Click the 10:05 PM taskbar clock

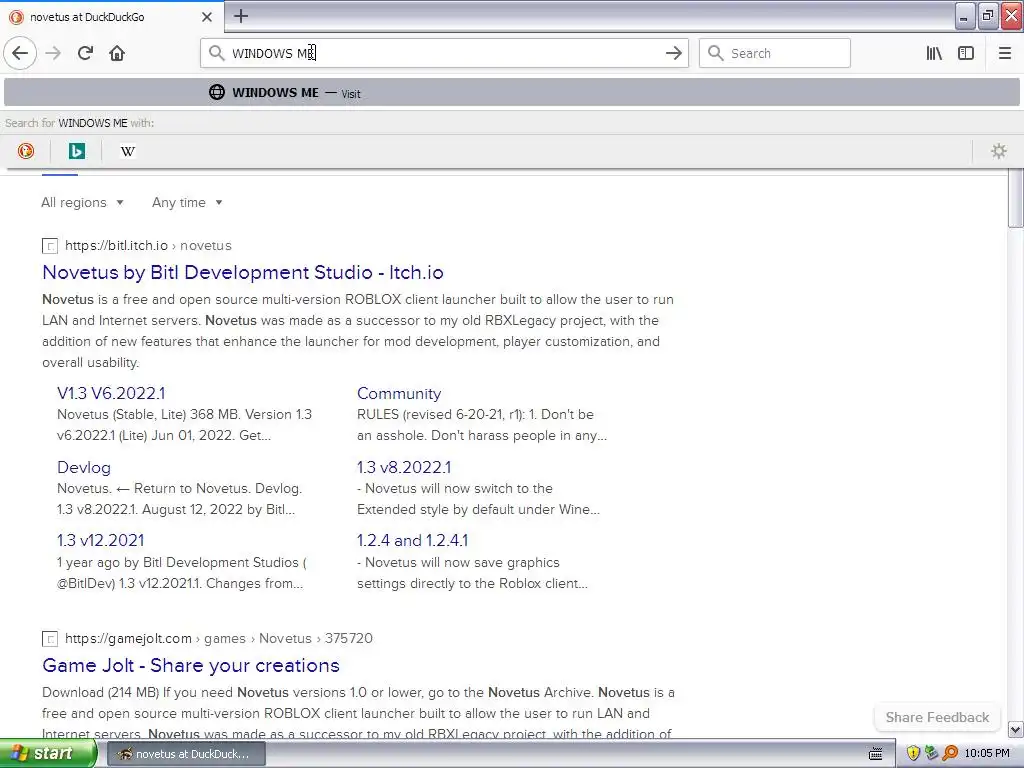tap(987, 754)
